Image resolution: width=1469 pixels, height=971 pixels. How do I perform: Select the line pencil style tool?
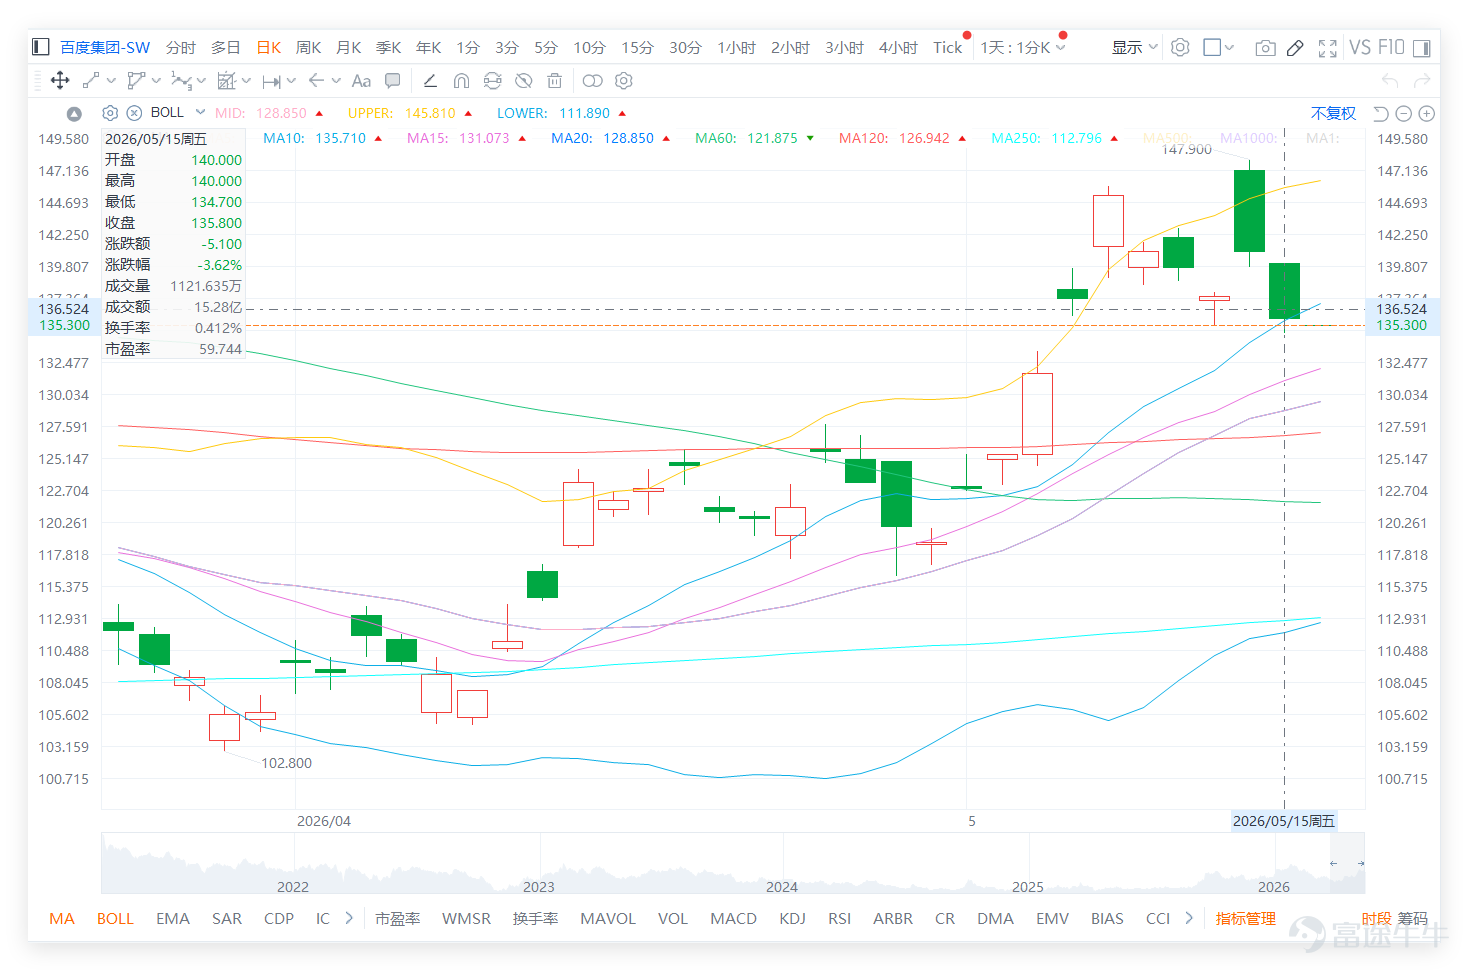click(430, 81)
